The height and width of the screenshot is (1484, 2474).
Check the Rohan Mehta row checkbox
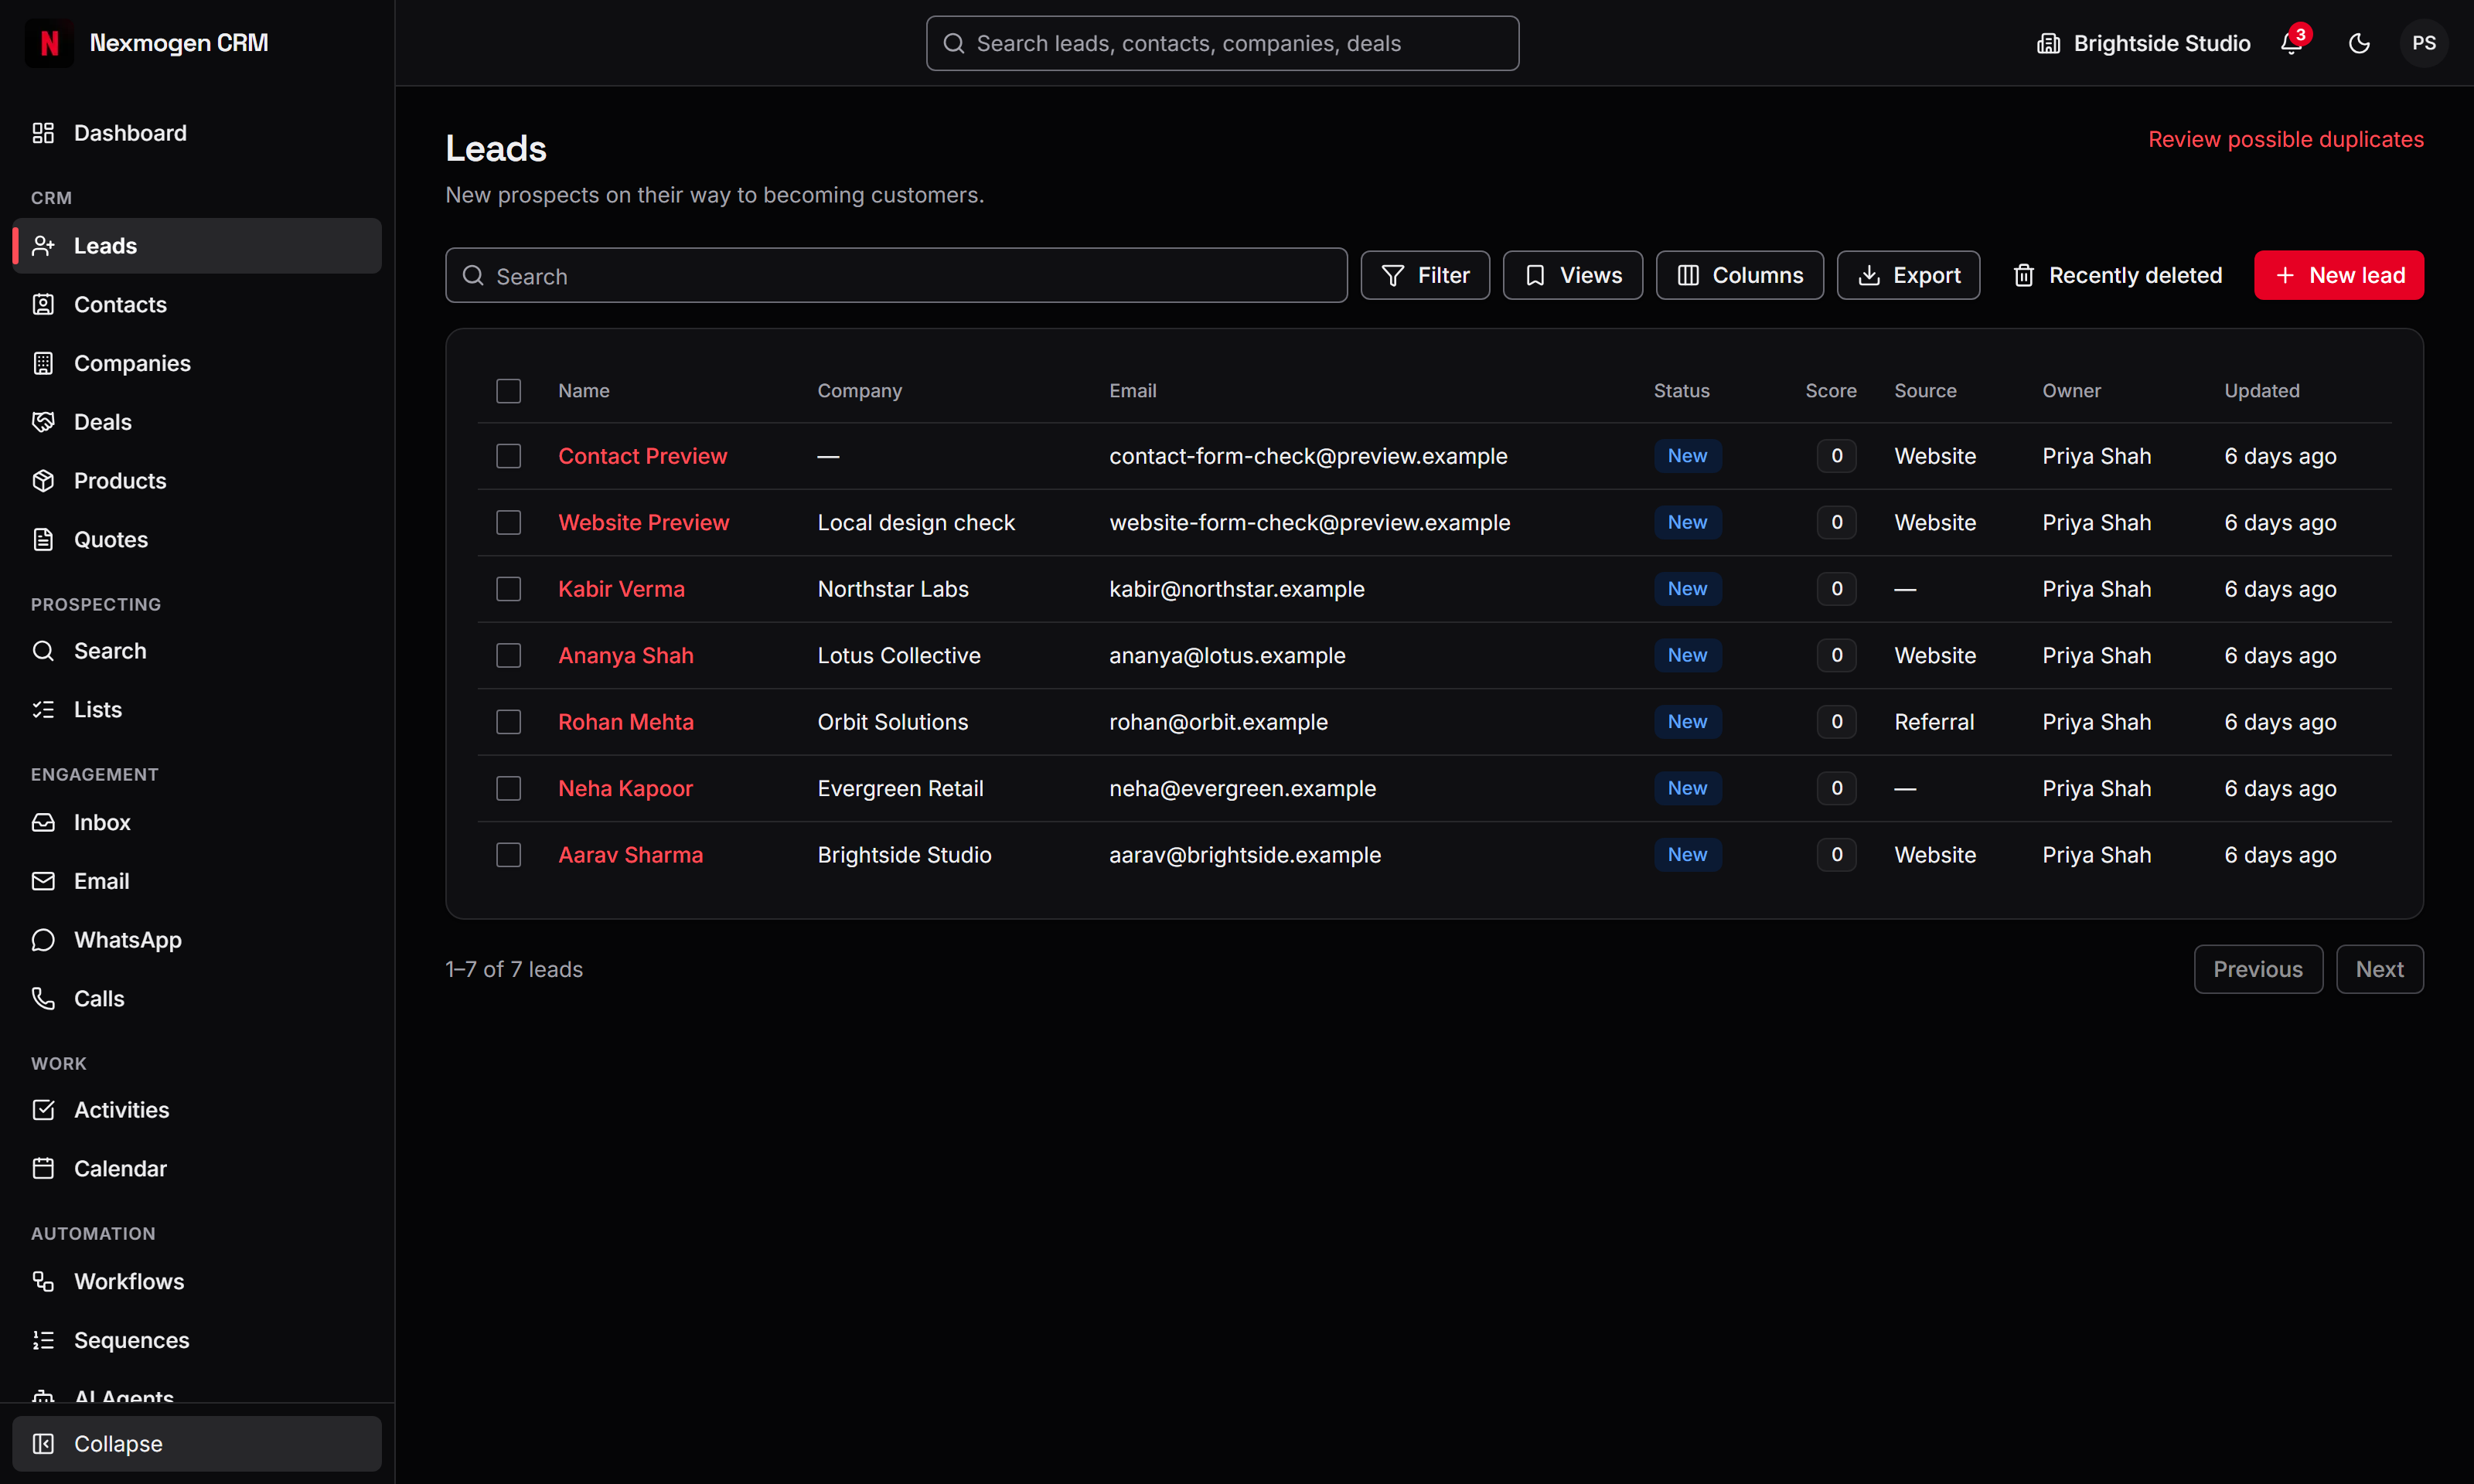point(509,722)
